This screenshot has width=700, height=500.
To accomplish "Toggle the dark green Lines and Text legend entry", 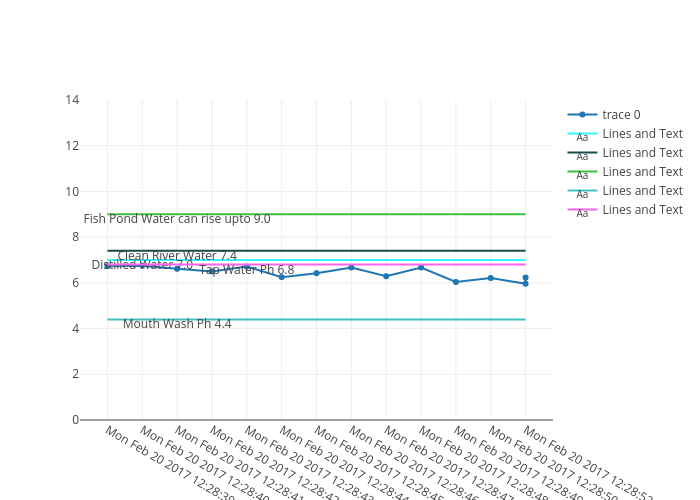I will tap(642, 153).
